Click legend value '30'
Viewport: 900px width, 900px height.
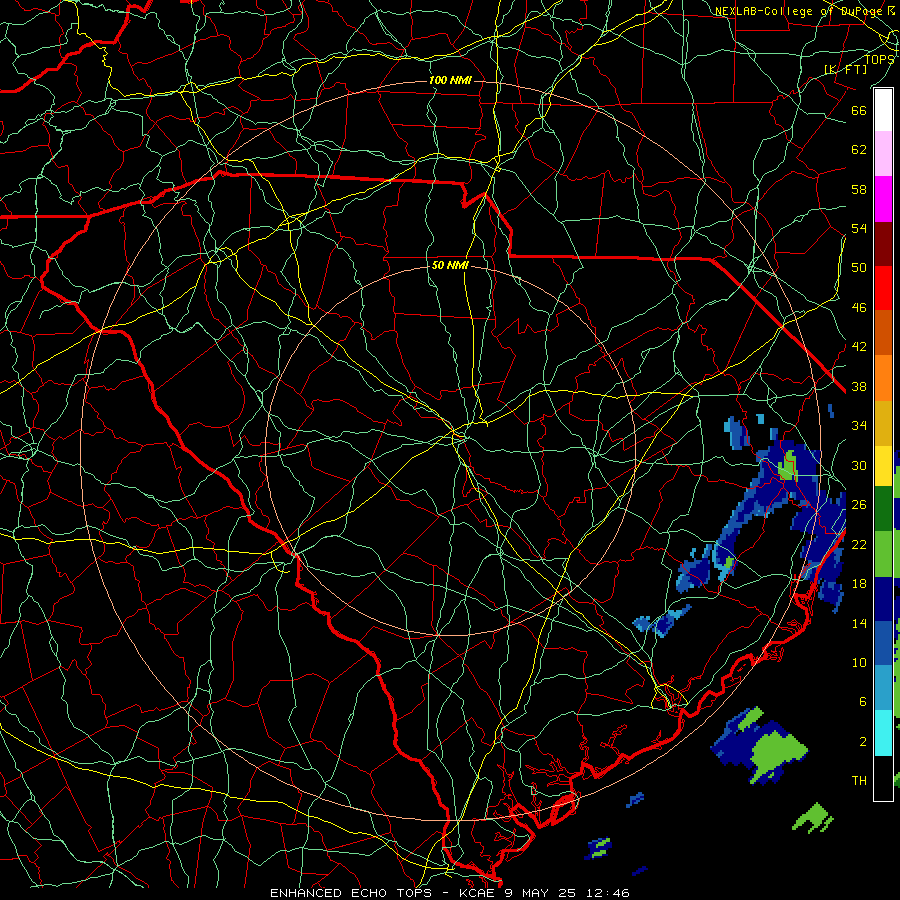(859, 465)
